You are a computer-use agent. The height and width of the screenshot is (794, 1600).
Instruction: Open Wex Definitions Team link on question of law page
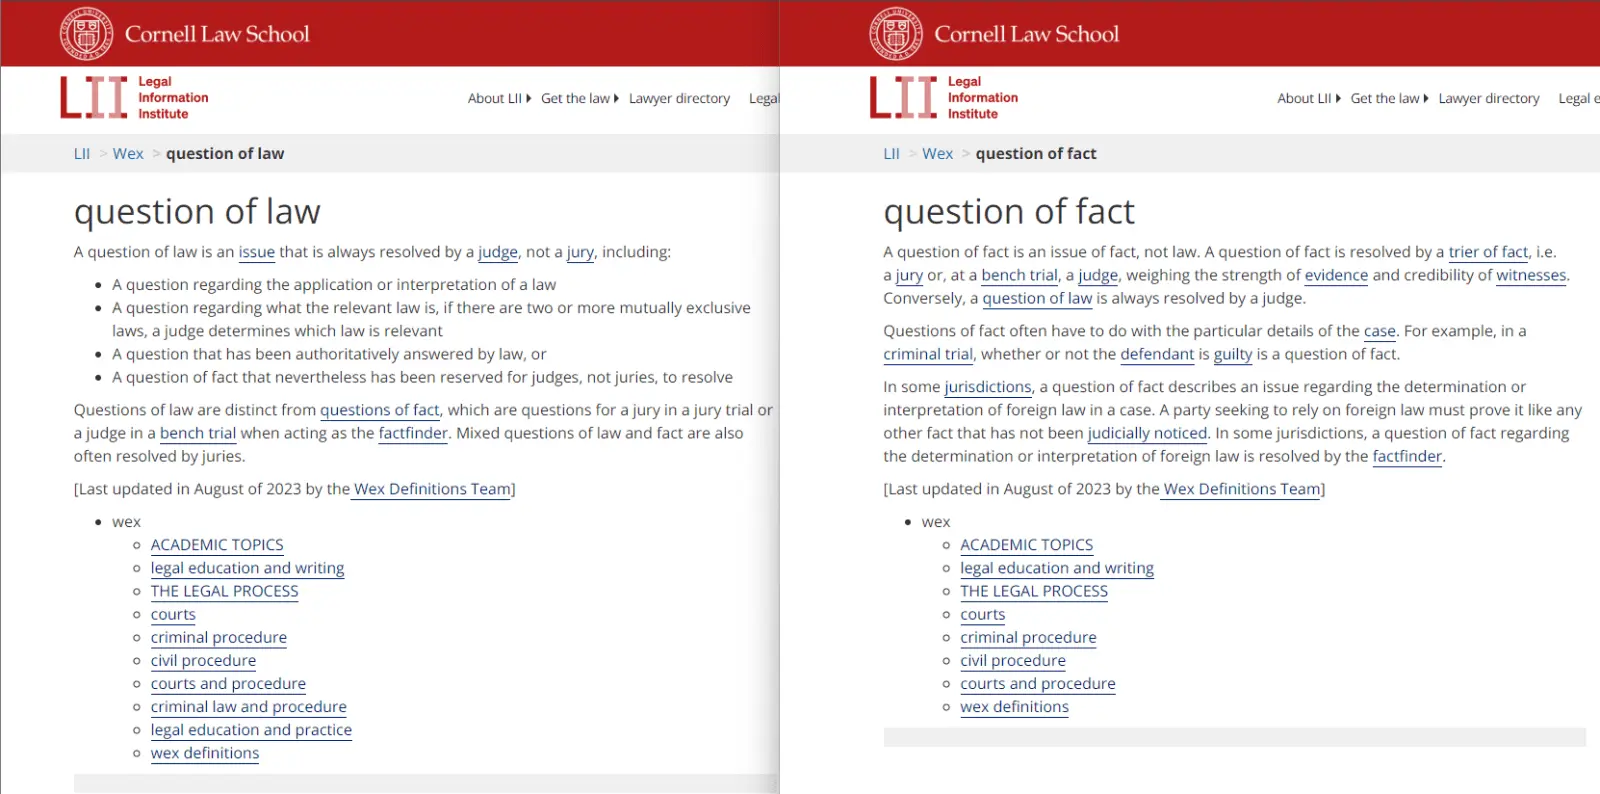432,489
